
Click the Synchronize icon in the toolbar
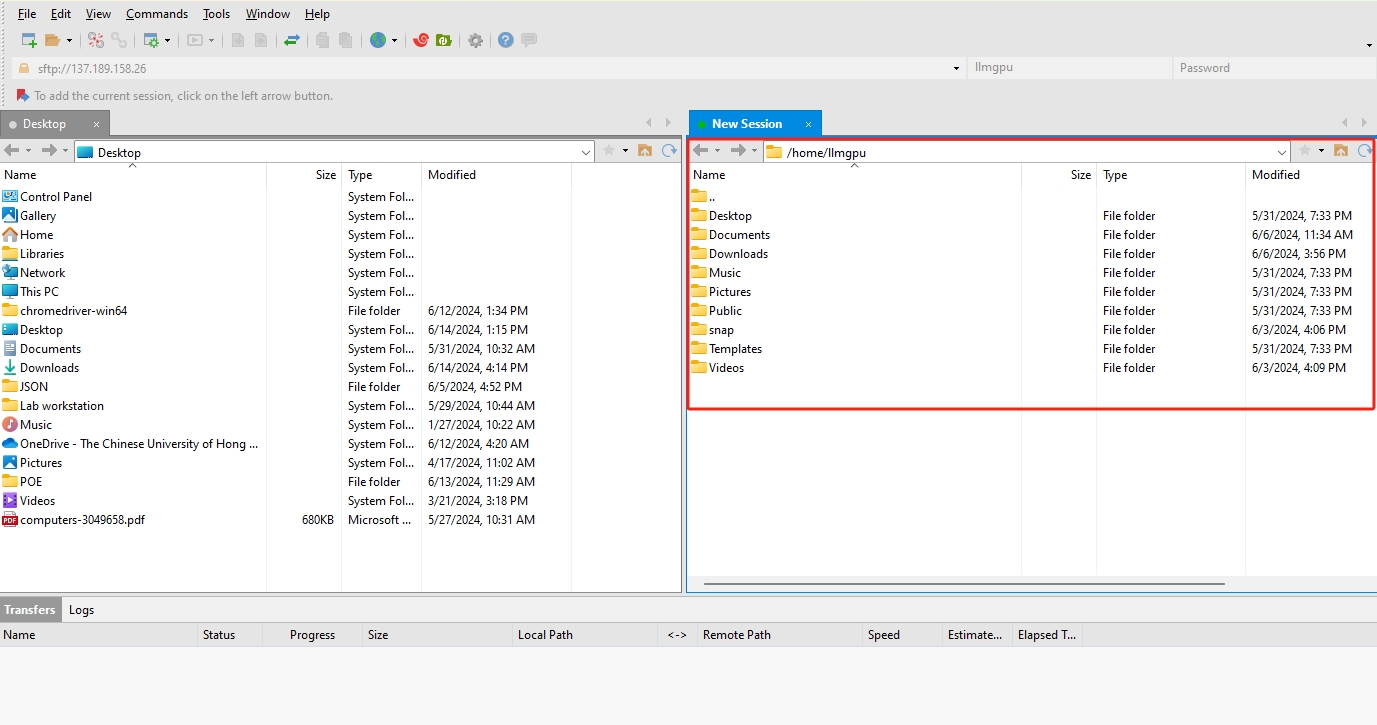tap(292, 40)
